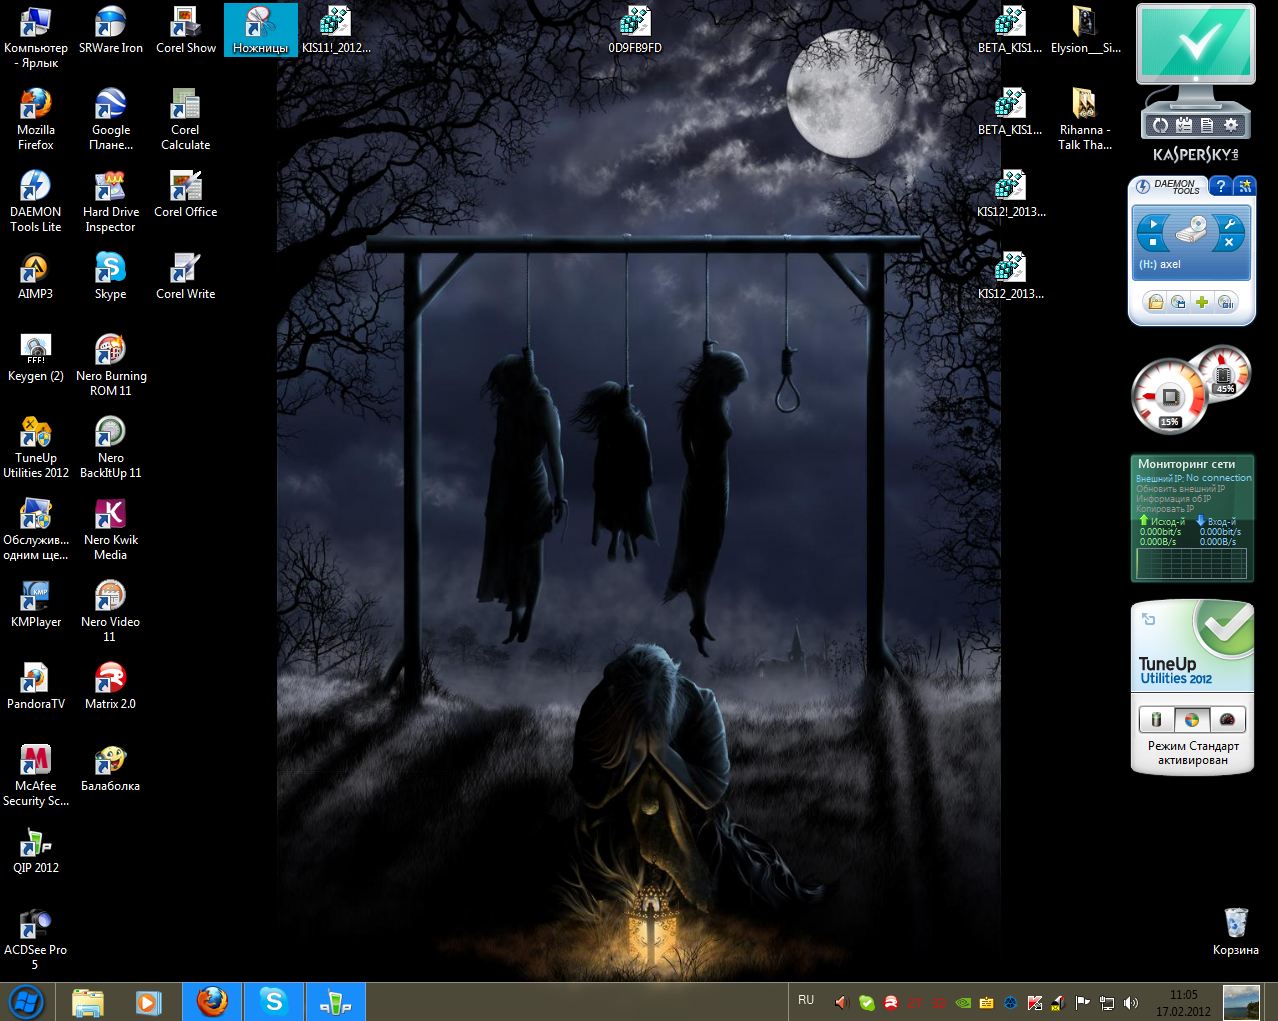Viewport: 1278px width, 1021px height.
Task: Open the Google Планета Земля shortcut
Action: (x=110, y=119)
